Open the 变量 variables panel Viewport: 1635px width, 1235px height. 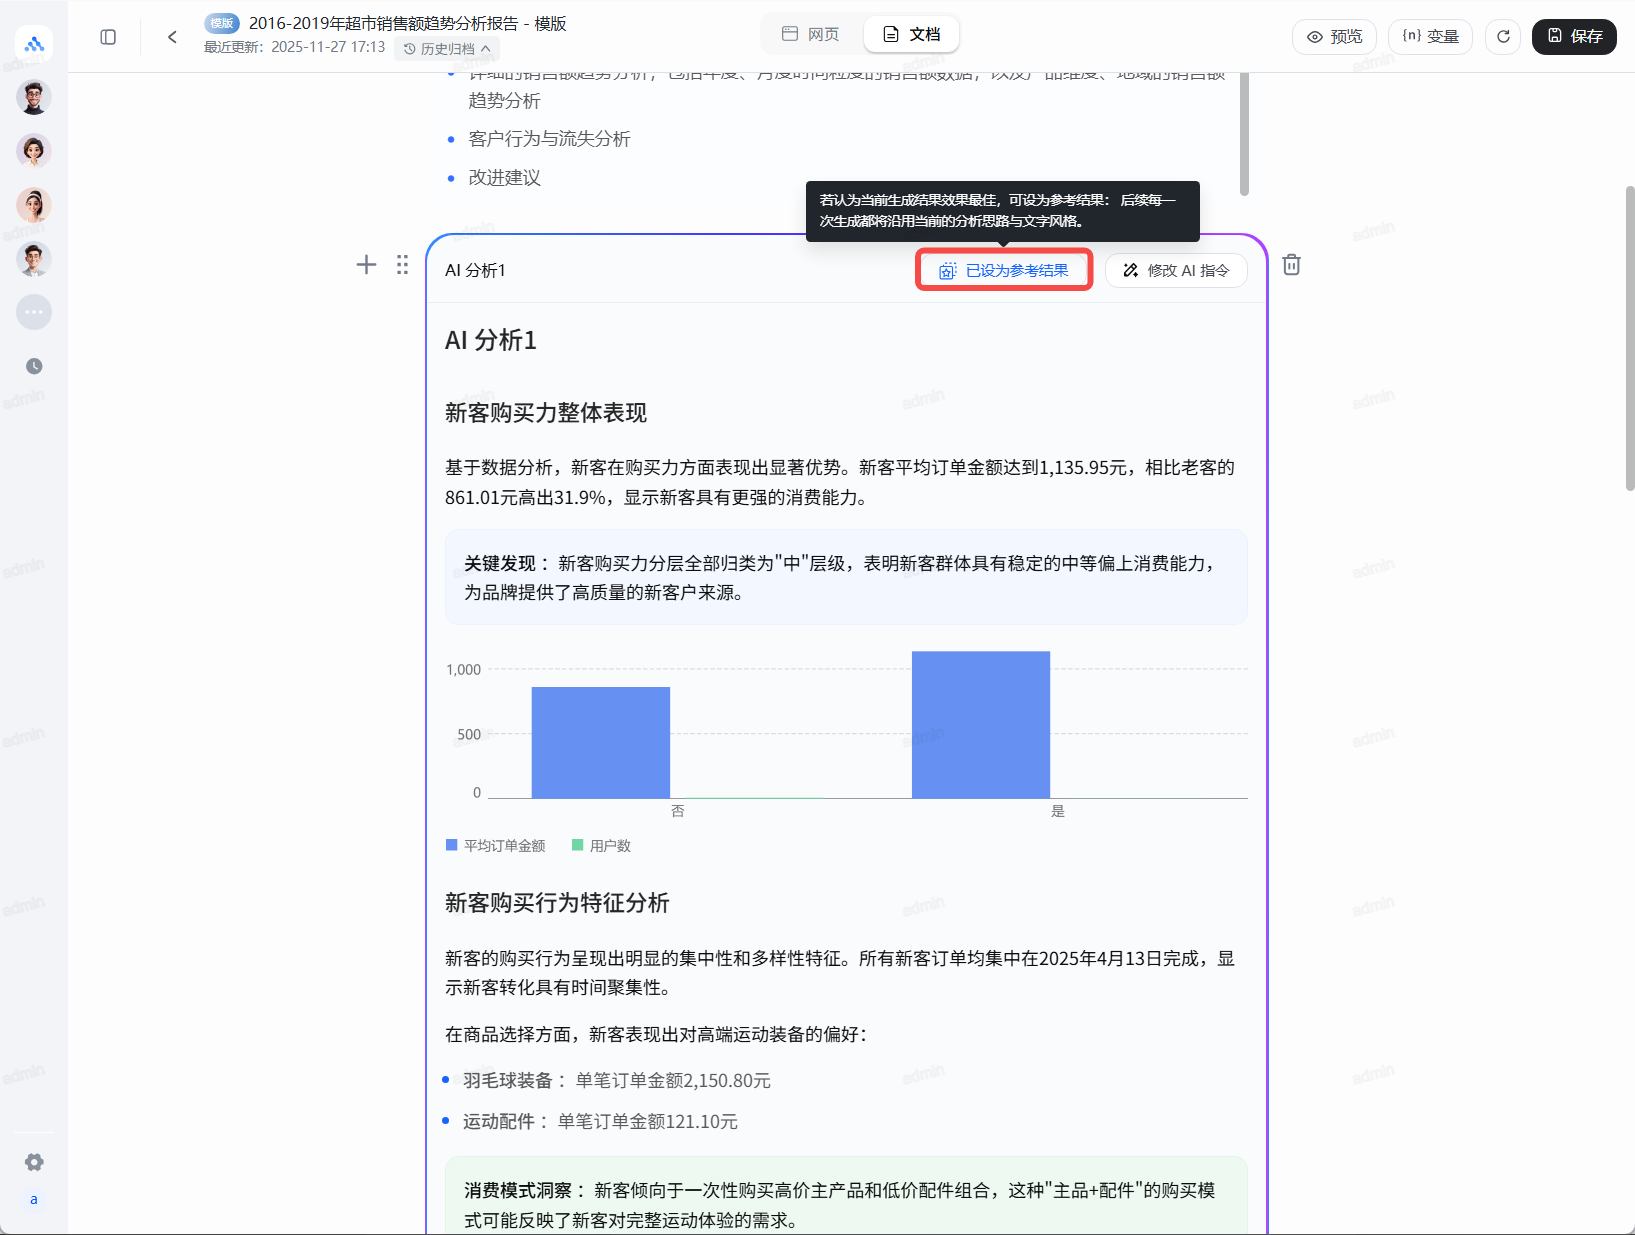coord(1430,37)
